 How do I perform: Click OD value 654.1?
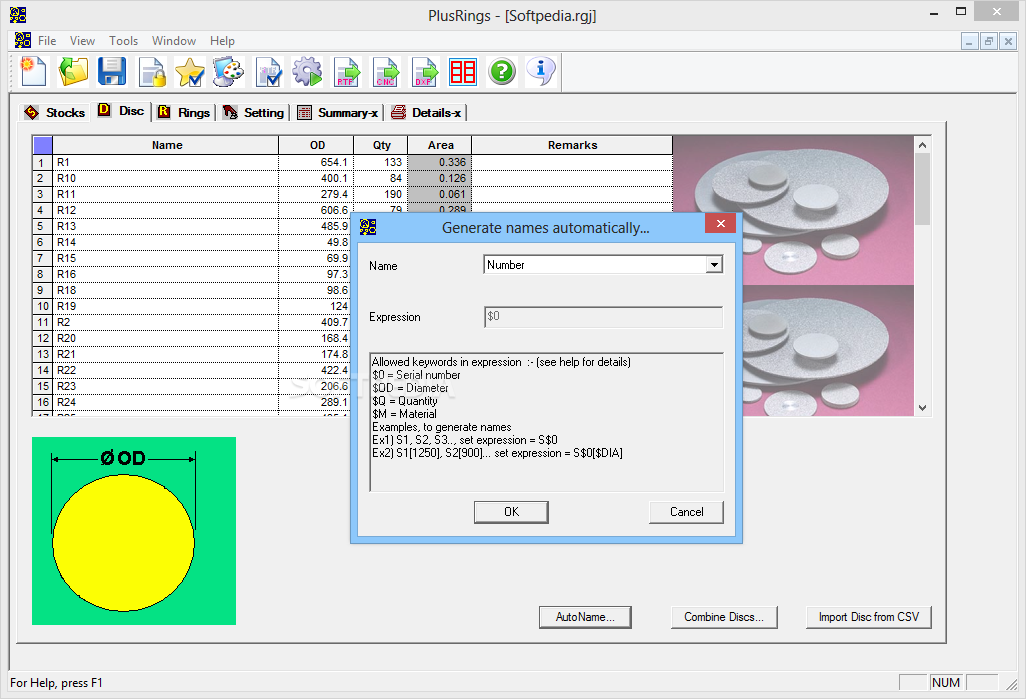coord(317,162)
